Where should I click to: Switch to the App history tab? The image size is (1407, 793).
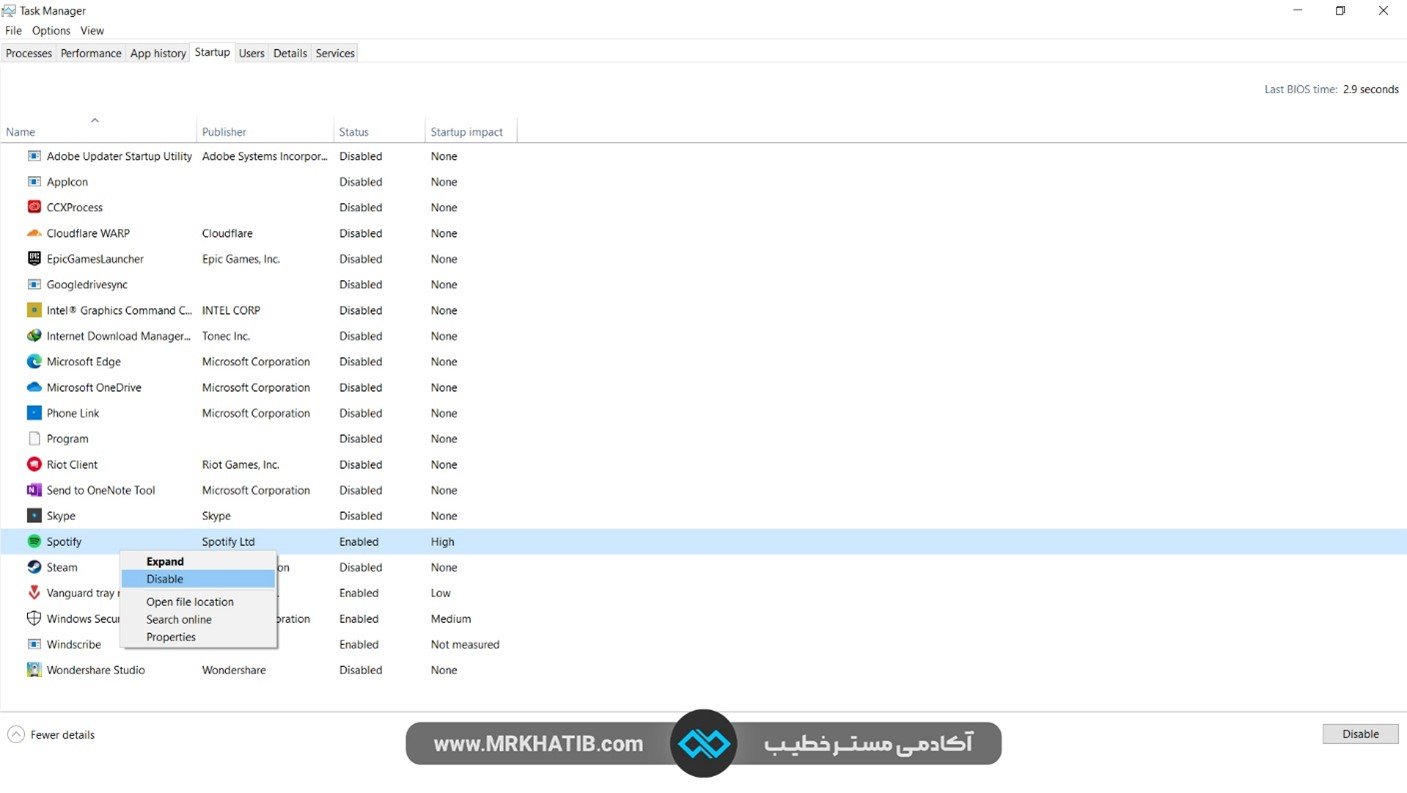158,53
